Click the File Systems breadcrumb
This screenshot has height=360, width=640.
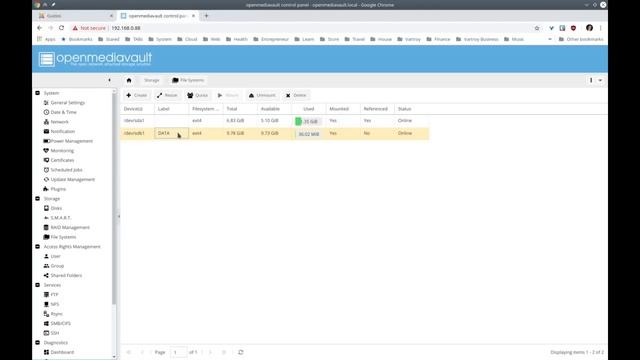(x=188, y=80)
